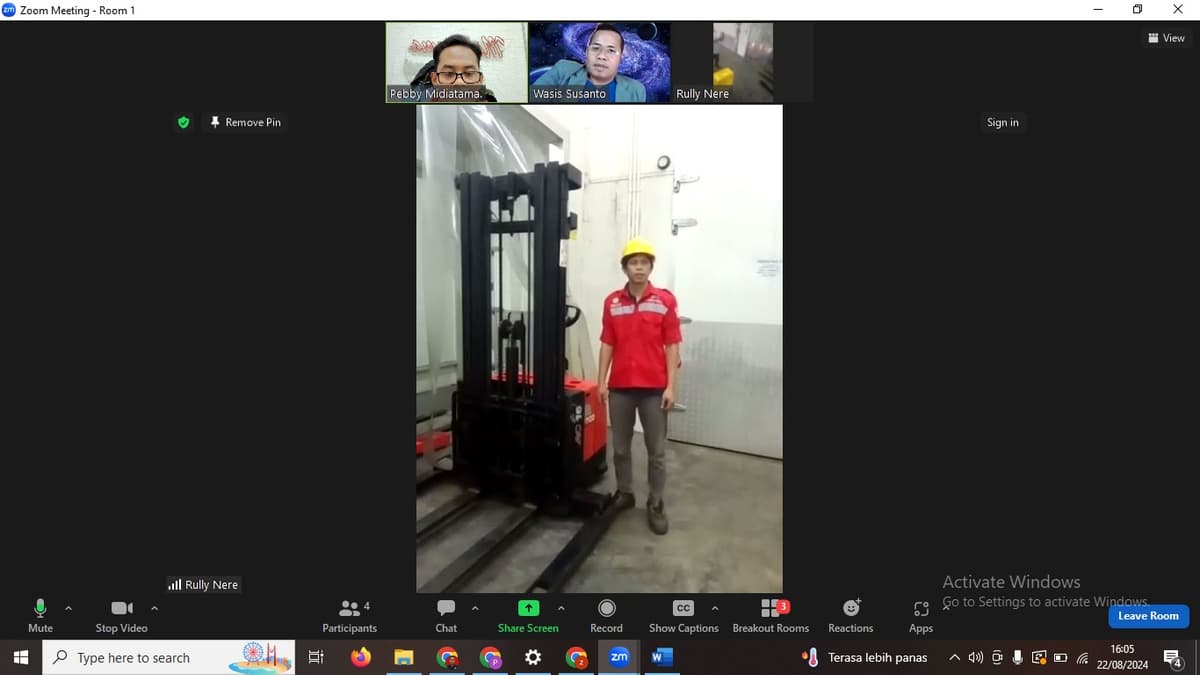
Task: Open the Participants panel
Action: (350, 615)
